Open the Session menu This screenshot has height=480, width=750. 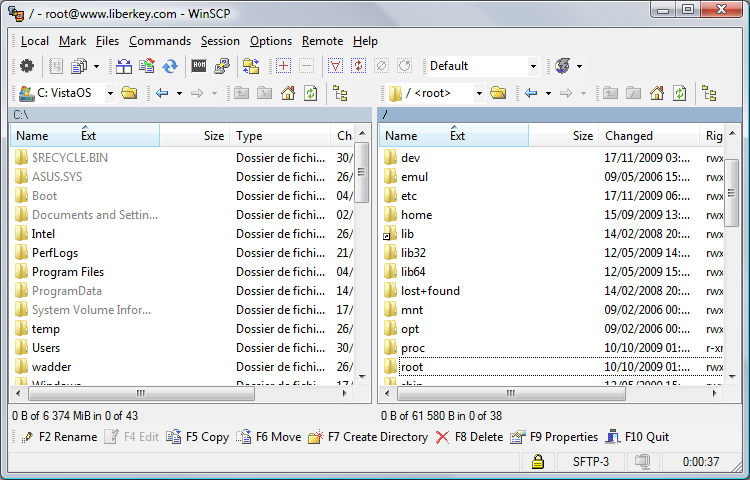[x=220, y=41]
